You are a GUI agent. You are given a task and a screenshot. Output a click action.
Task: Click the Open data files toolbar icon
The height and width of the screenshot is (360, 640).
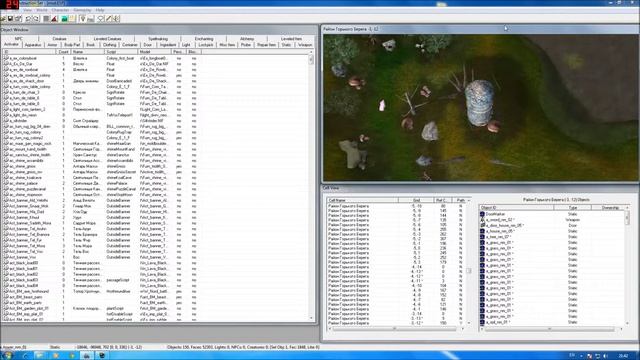click(x=3, y=19)
